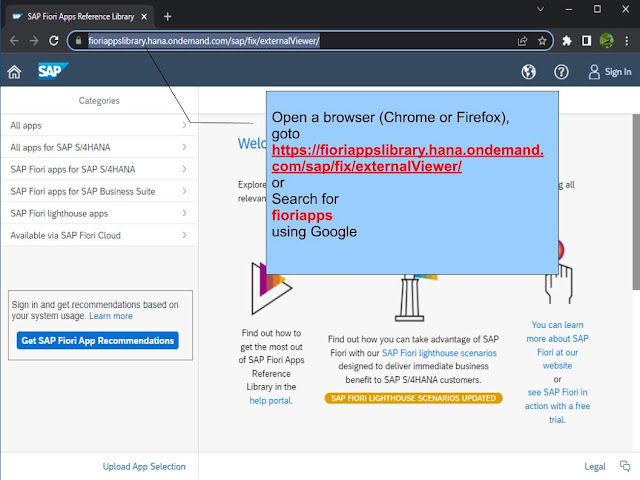Open learn more about SAP Fiori website link
Image resolution: width=640 pixels, height=480 pixels.
coord(558,345)
